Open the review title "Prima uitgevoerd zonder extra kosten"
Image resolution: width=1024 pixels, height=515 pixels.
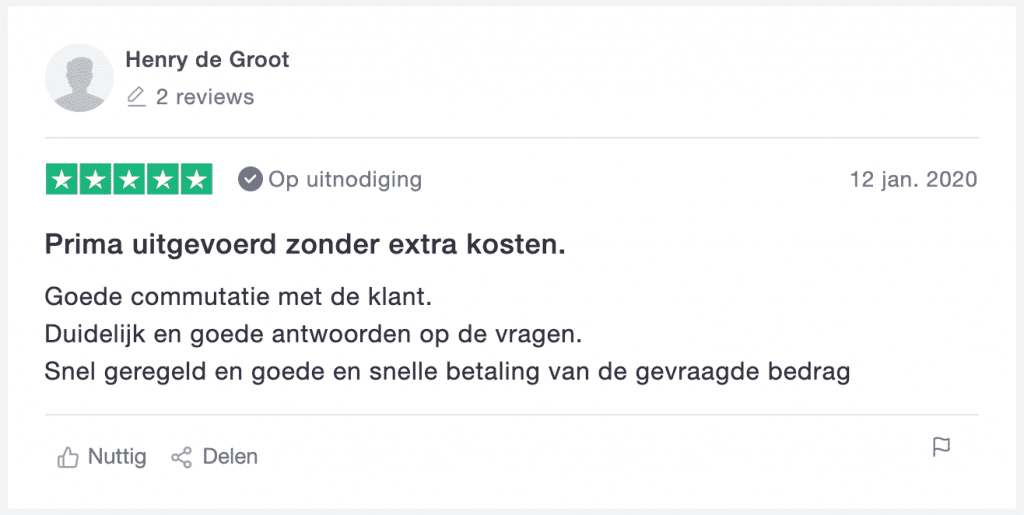click(x=305, y=244)
